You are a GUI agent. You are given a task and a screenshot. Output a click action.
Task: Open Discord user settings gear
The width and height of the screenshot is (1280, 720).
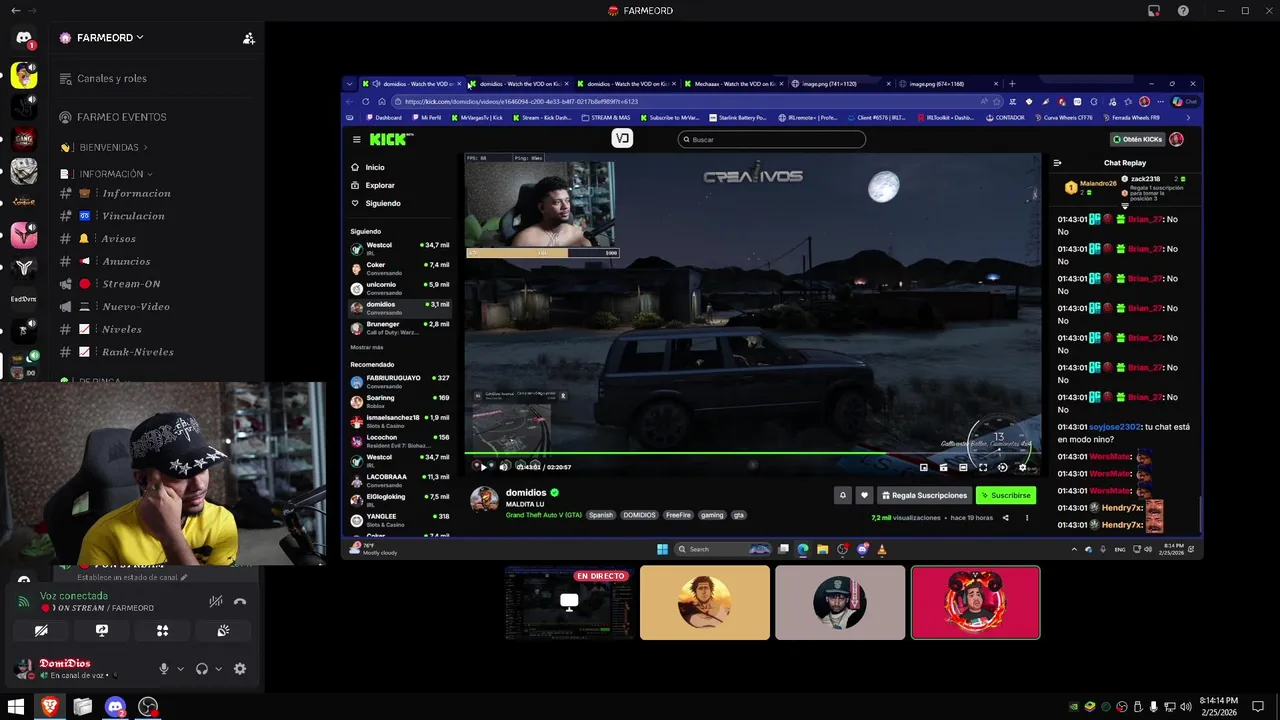click(240, 669)
